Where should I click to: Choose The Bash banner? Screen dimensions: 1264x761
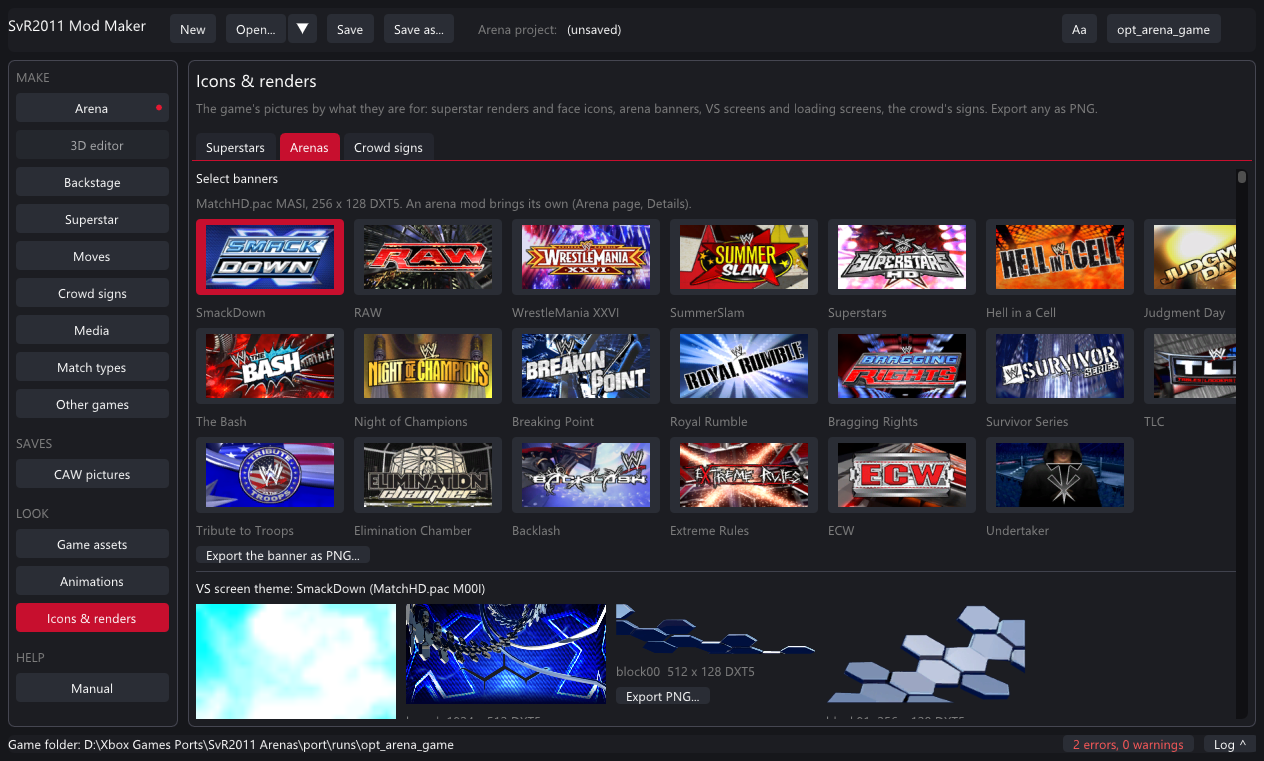270,366
